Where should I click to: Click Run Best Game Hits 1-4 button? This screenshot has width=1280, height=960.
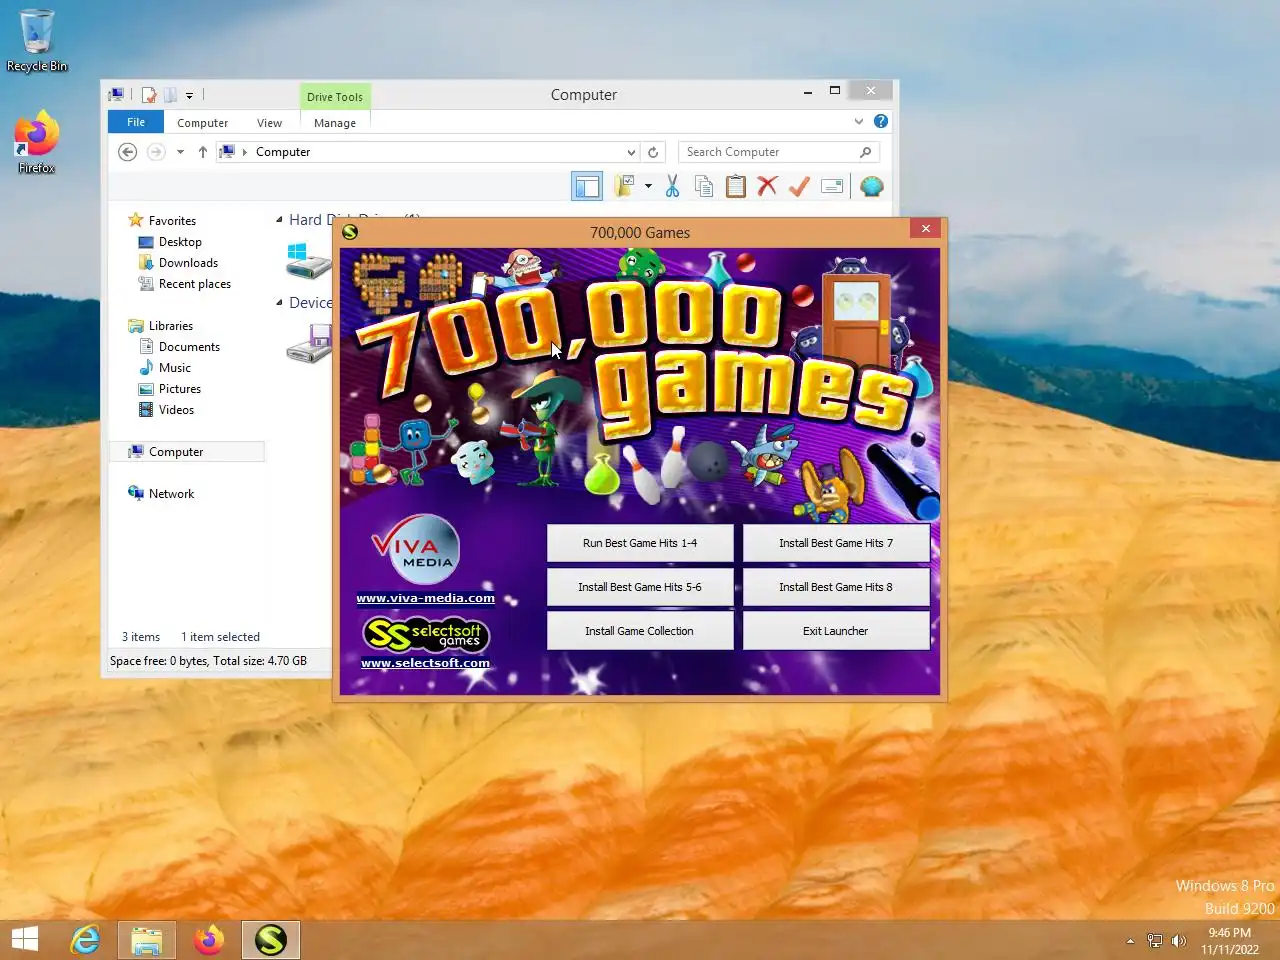point(640,543)
